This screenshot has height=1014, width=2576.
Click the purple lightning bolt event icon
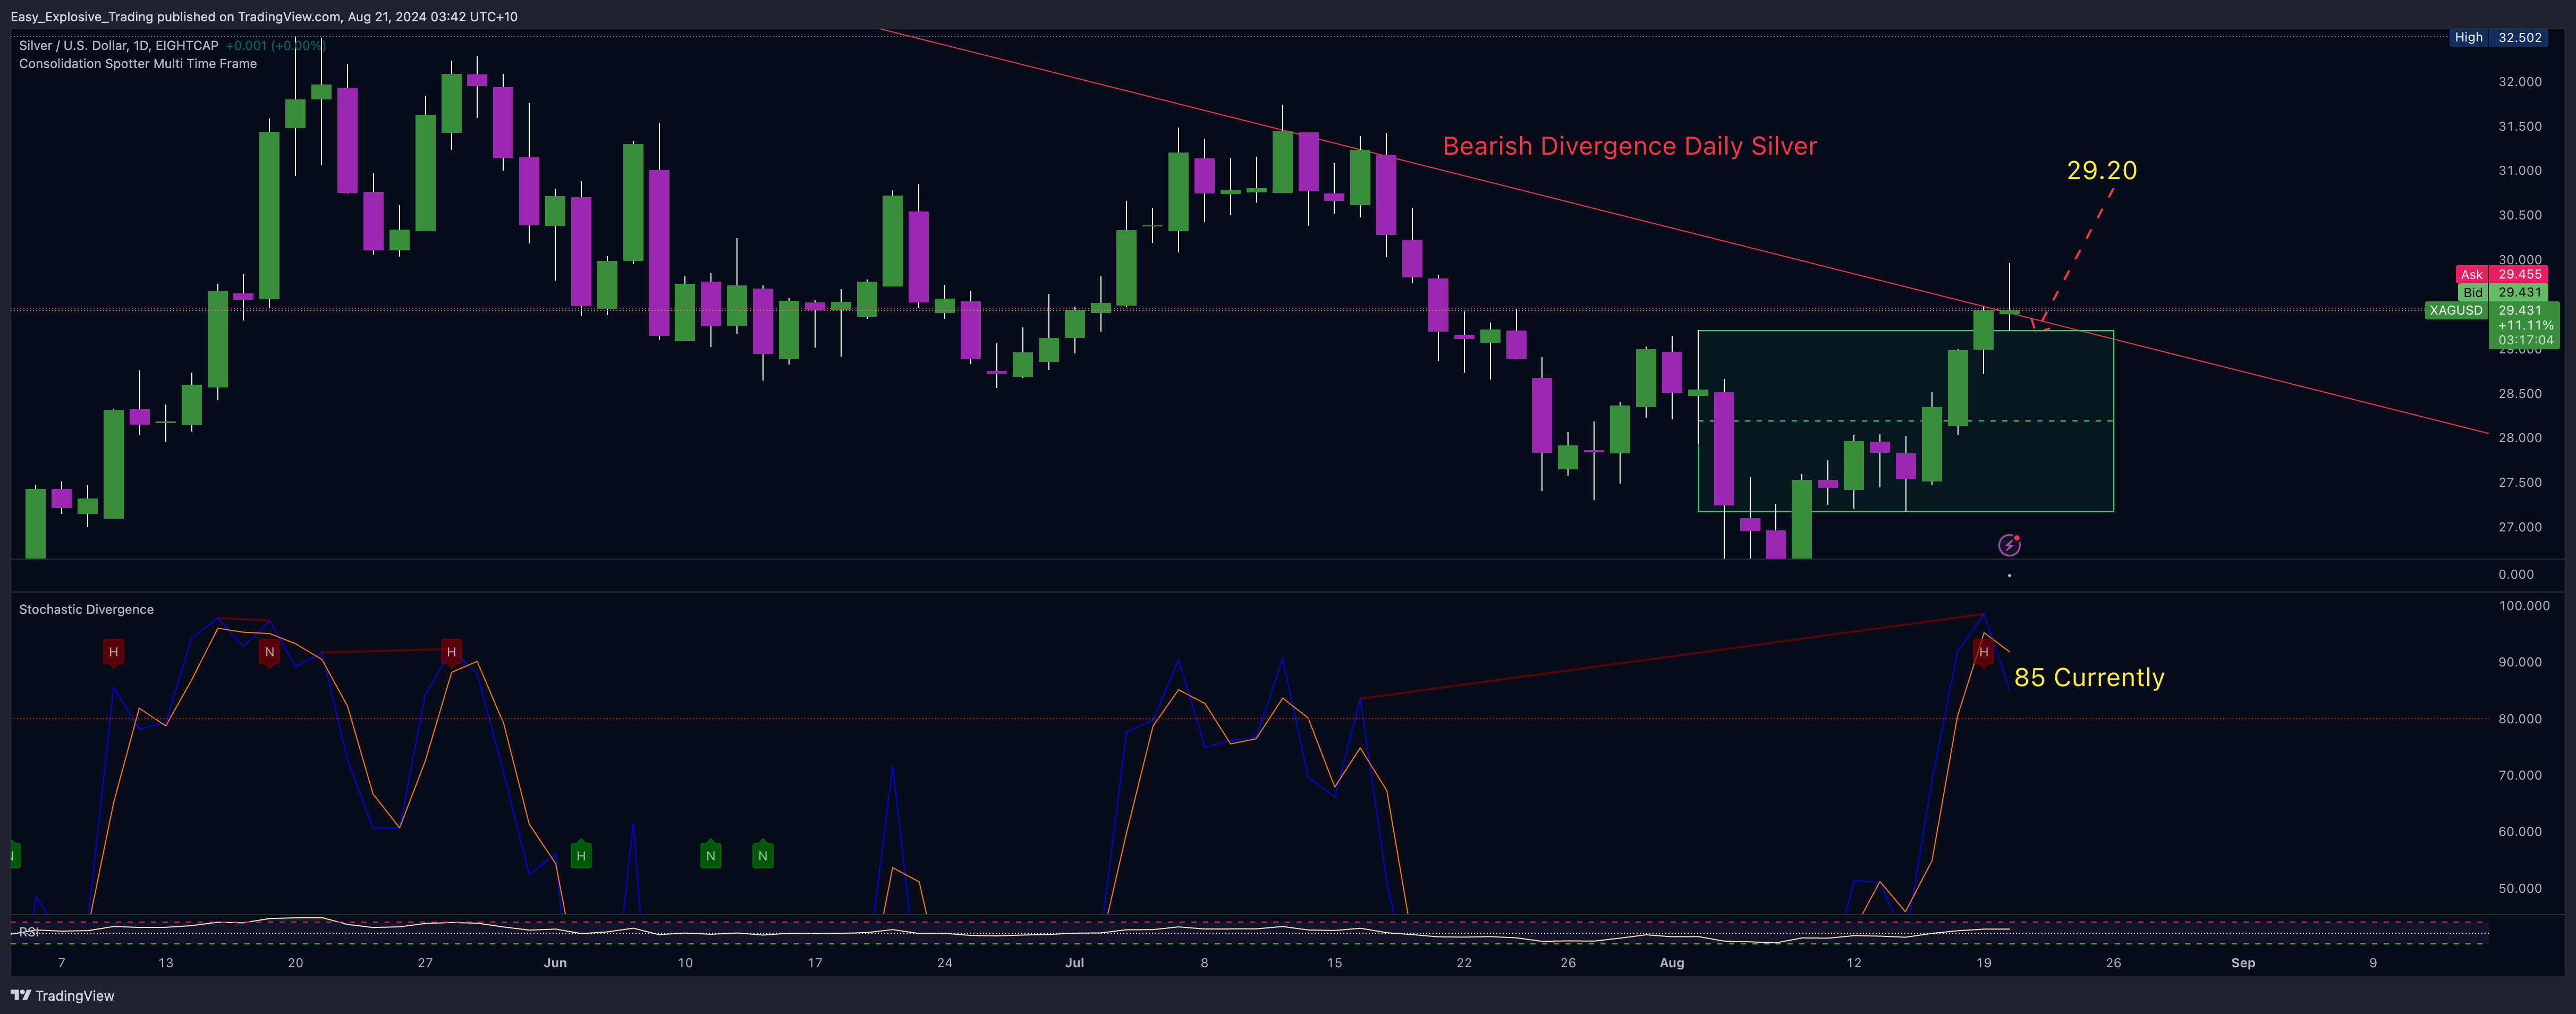[x=2009, y=545]
